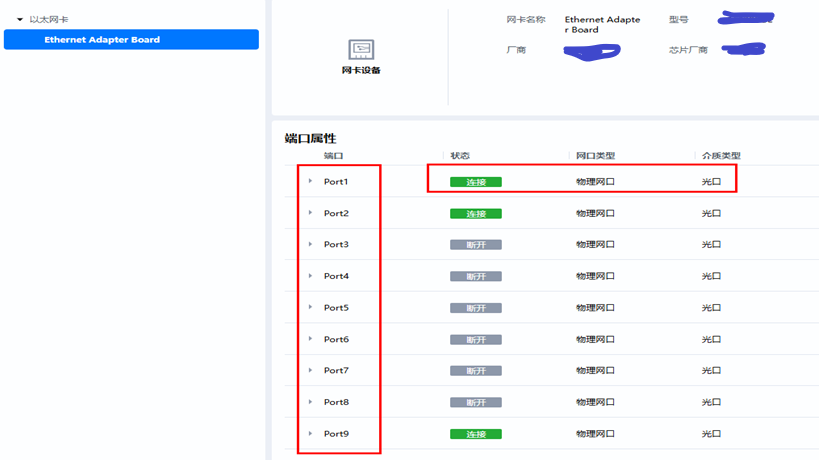Click the 网口类型 column header
This screenshot has width=826, height=462.
point(595,156)
